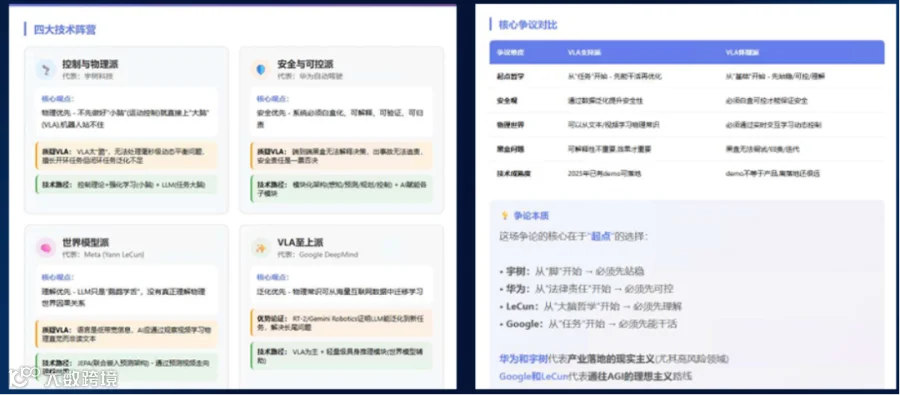Image resolution: width=900 pixels, height=395 pixels.
Task: Click cell 必须通过实时交互学习动态控制
Action: point(774,125)
